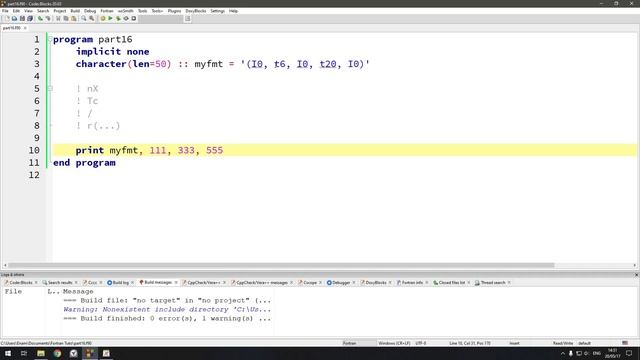Click the Windows (CR+LF) status bar field
Screen dimensions: 640x360
394,343
